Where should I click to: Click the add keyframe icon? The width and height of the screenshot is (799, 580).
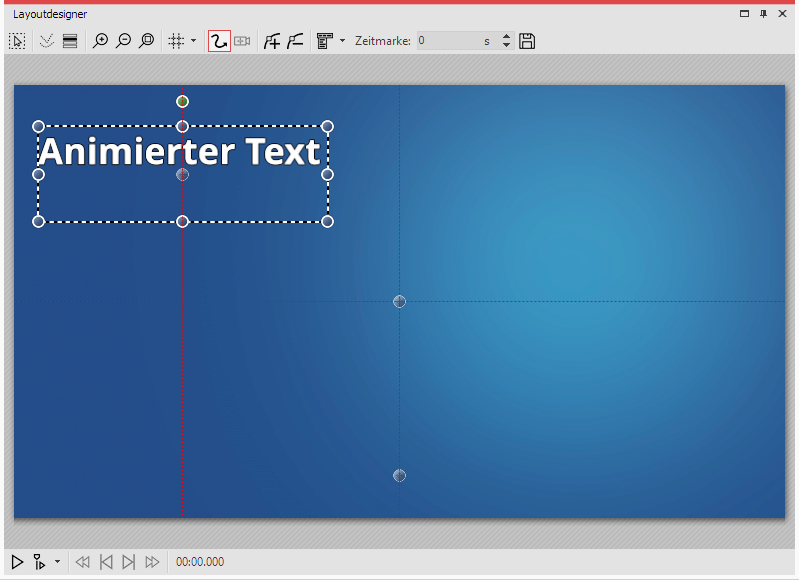[x=271, y=41]
